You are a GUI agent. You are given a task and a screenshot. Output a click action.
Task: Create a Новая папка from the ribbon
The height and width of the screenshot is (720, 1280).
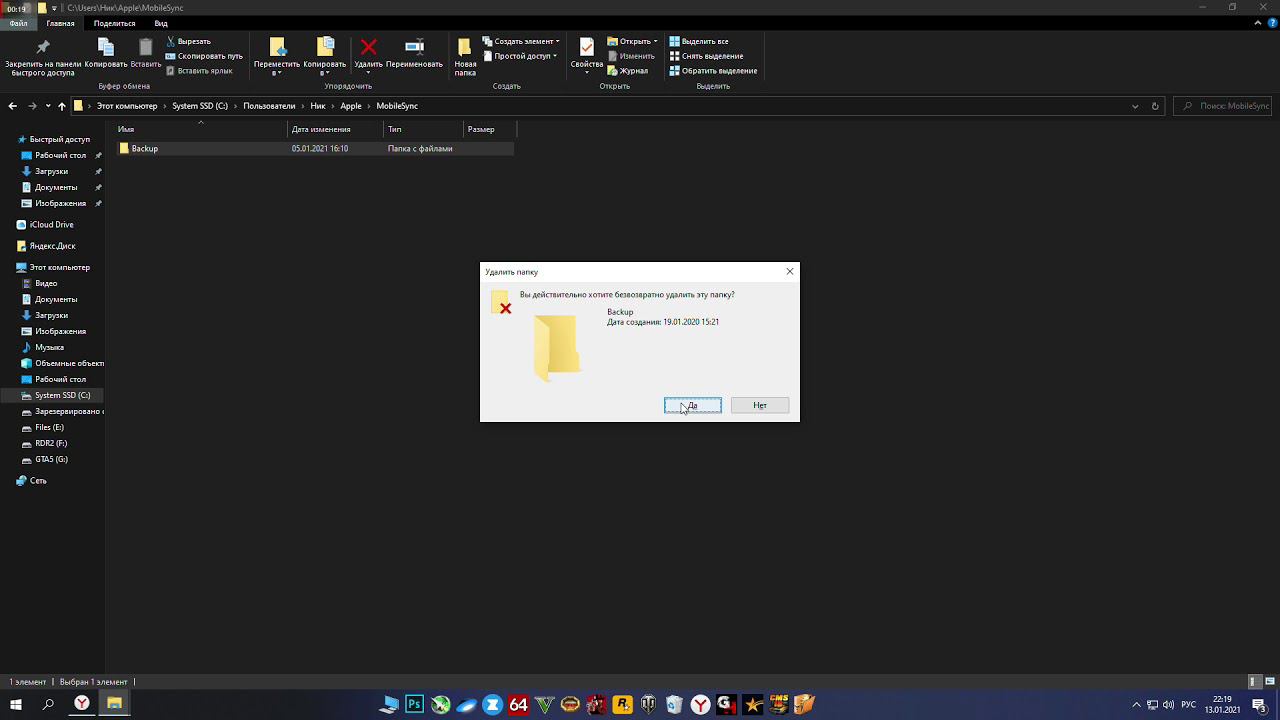[465, 57]
